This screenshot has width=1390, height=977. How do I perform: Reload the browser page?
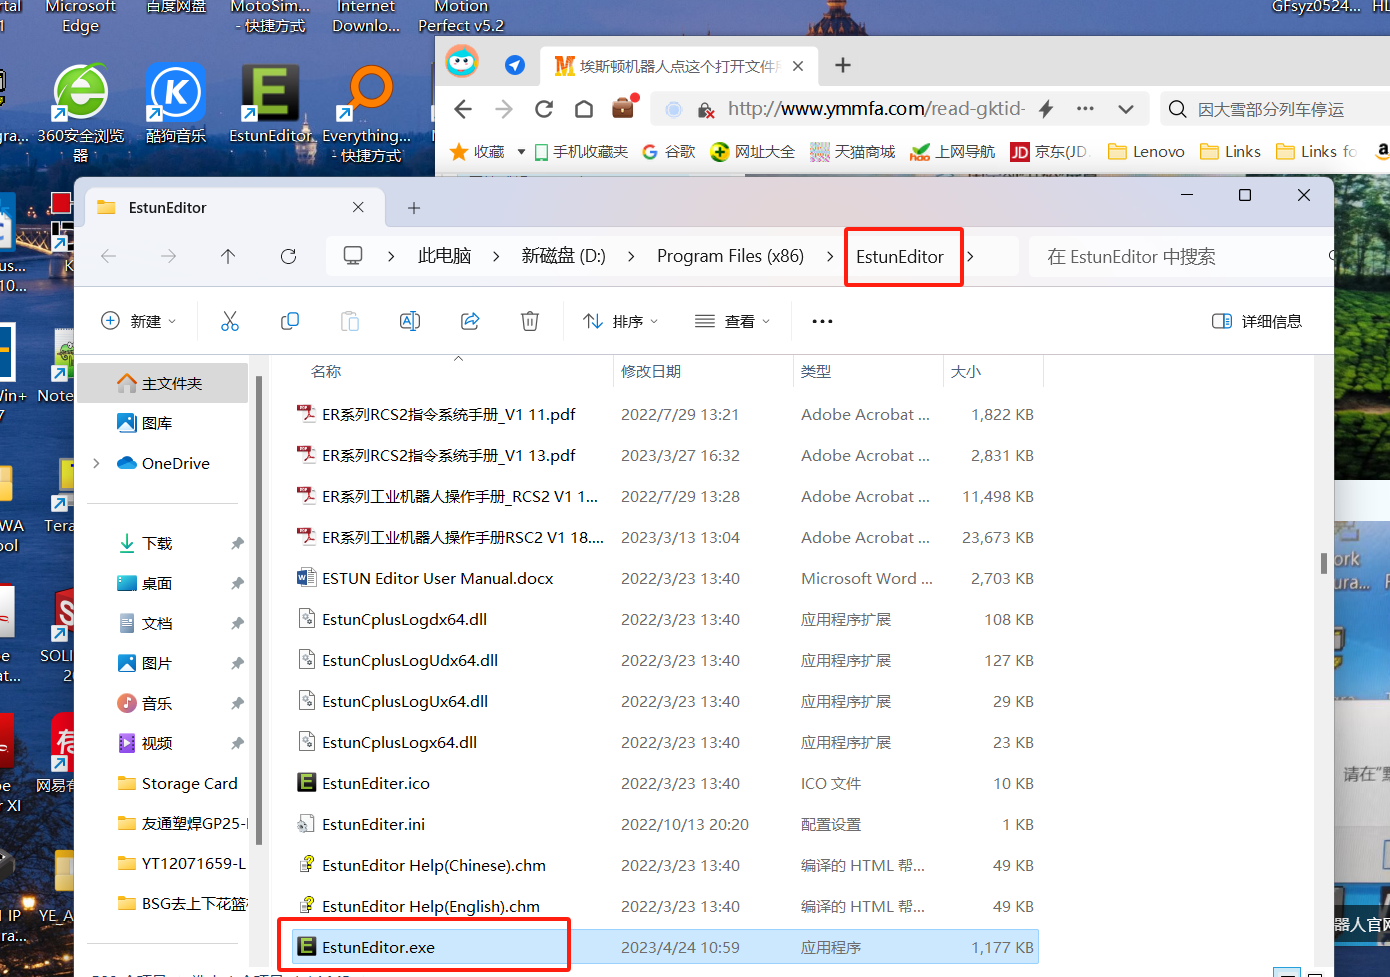tap(544, 109)
